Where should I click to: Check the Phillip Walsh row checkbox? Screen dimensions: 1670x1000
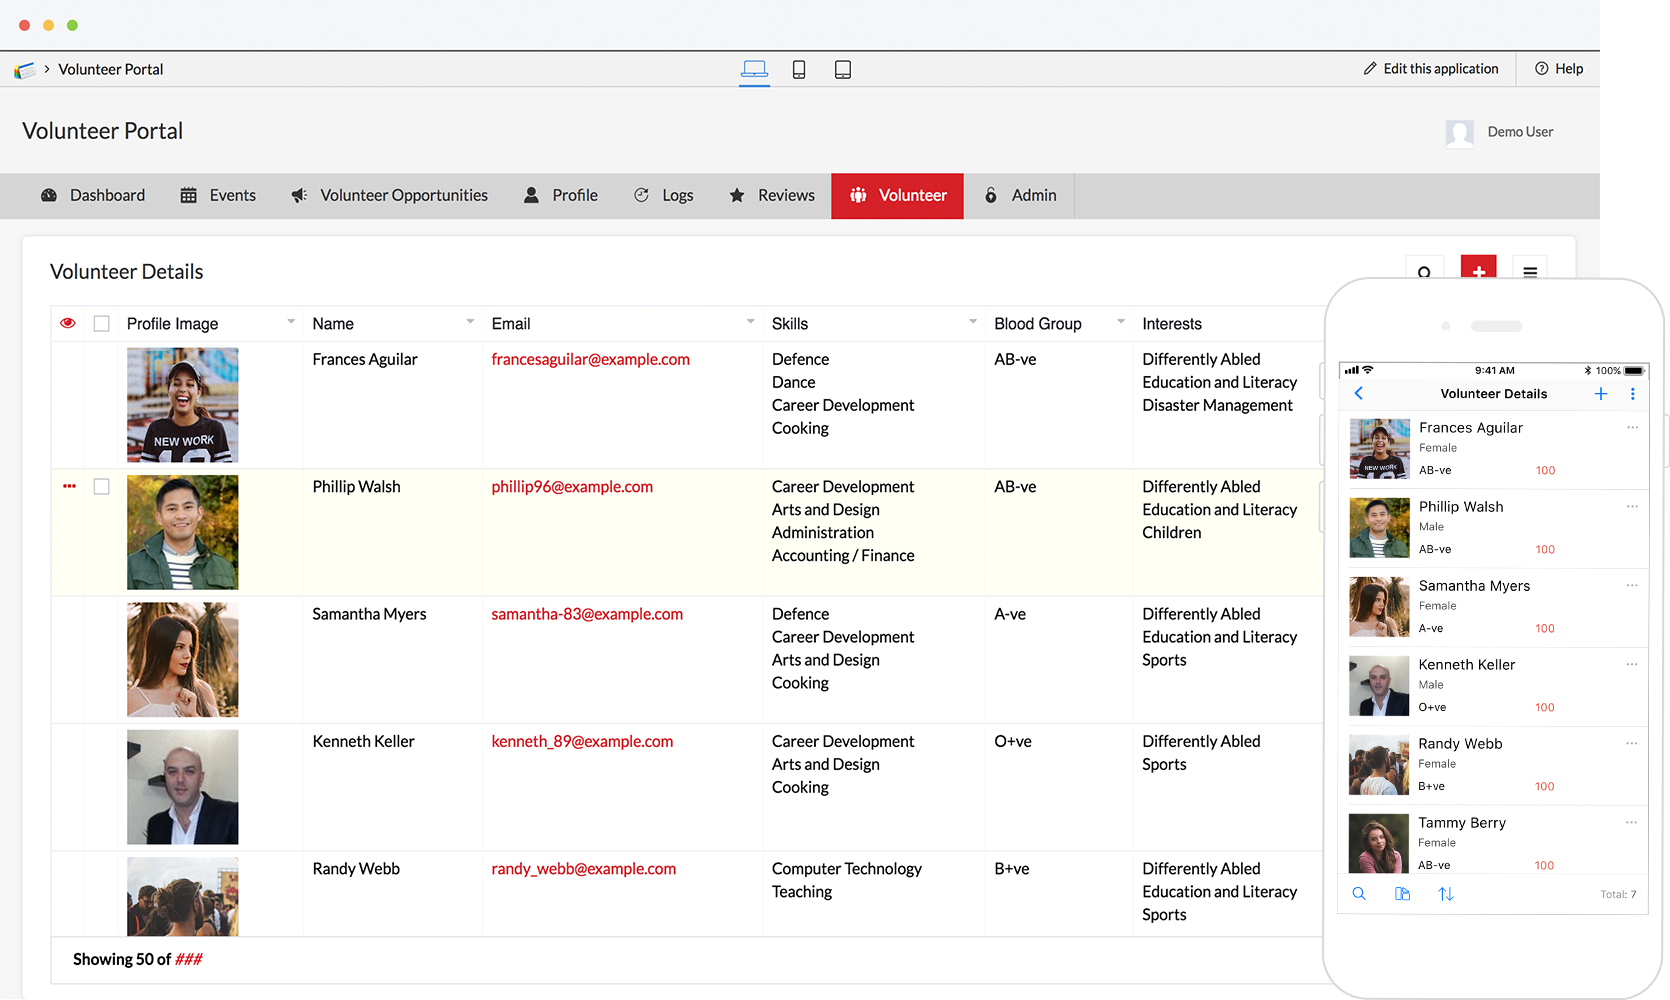pos(101,486)
